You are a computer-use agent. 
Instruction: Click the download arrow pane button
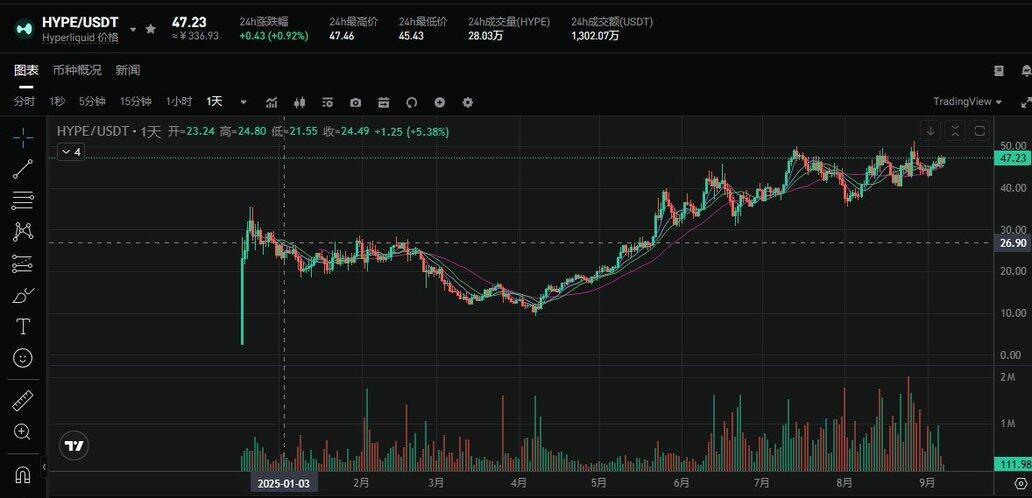pyautogui.click(x=931, y=130)
